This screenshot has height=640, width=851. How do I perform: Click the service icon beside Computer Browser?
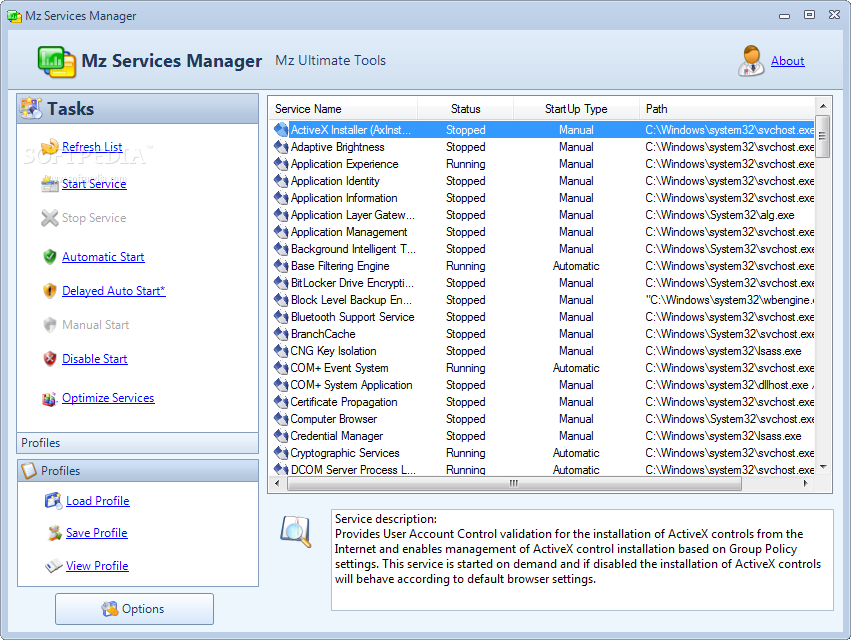(x=281, y=419)
